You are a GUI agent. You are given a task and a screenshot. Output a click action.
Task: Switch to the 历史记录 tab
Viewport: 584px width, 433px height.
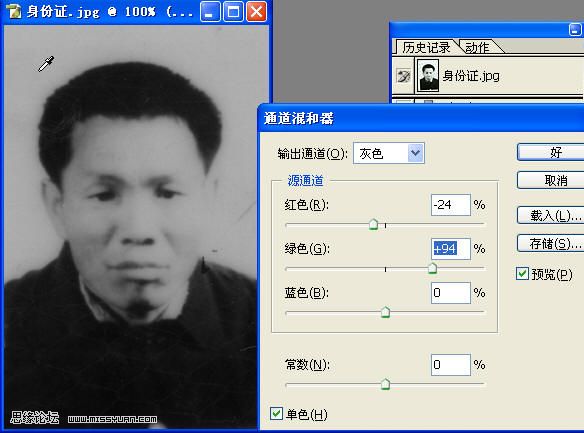(426, 48)
